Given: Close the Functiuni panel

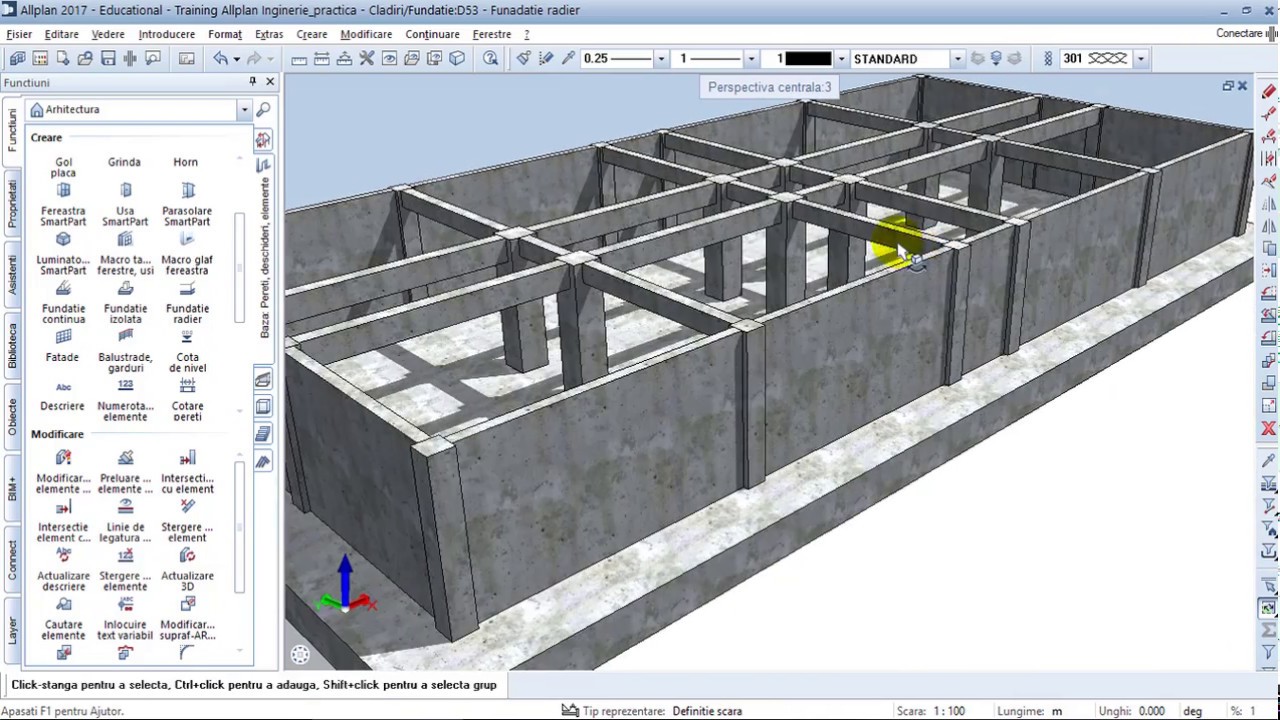Looking at the screenshot, I should click(269, 82).
